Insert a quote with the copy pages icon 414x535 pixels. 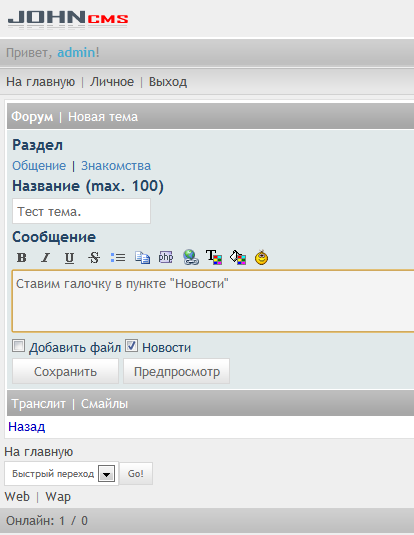[142, 257]
